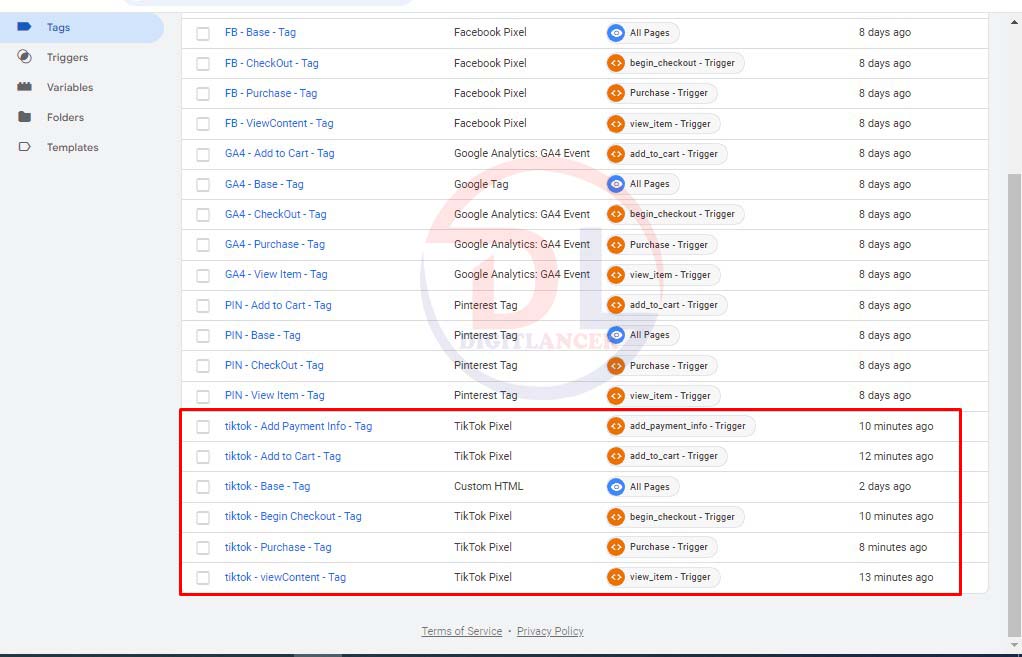The image size is (1022, 657).
Task: Click Pinterest Tag type in PIN - View Item - Tag row
Action: coord(486,395)
